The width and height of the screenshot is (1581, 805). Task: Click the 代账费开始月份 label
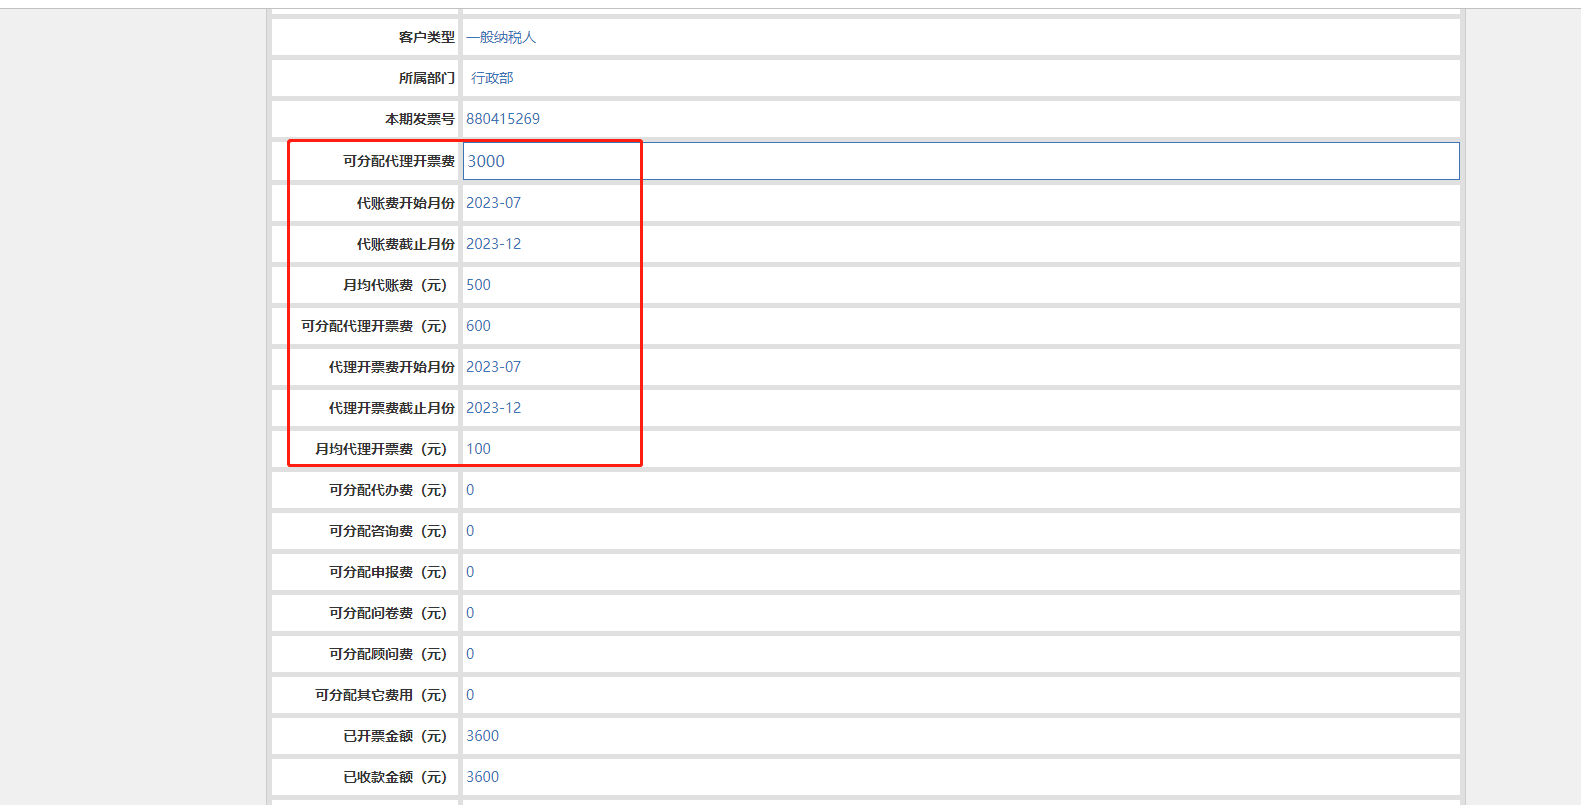406,203
